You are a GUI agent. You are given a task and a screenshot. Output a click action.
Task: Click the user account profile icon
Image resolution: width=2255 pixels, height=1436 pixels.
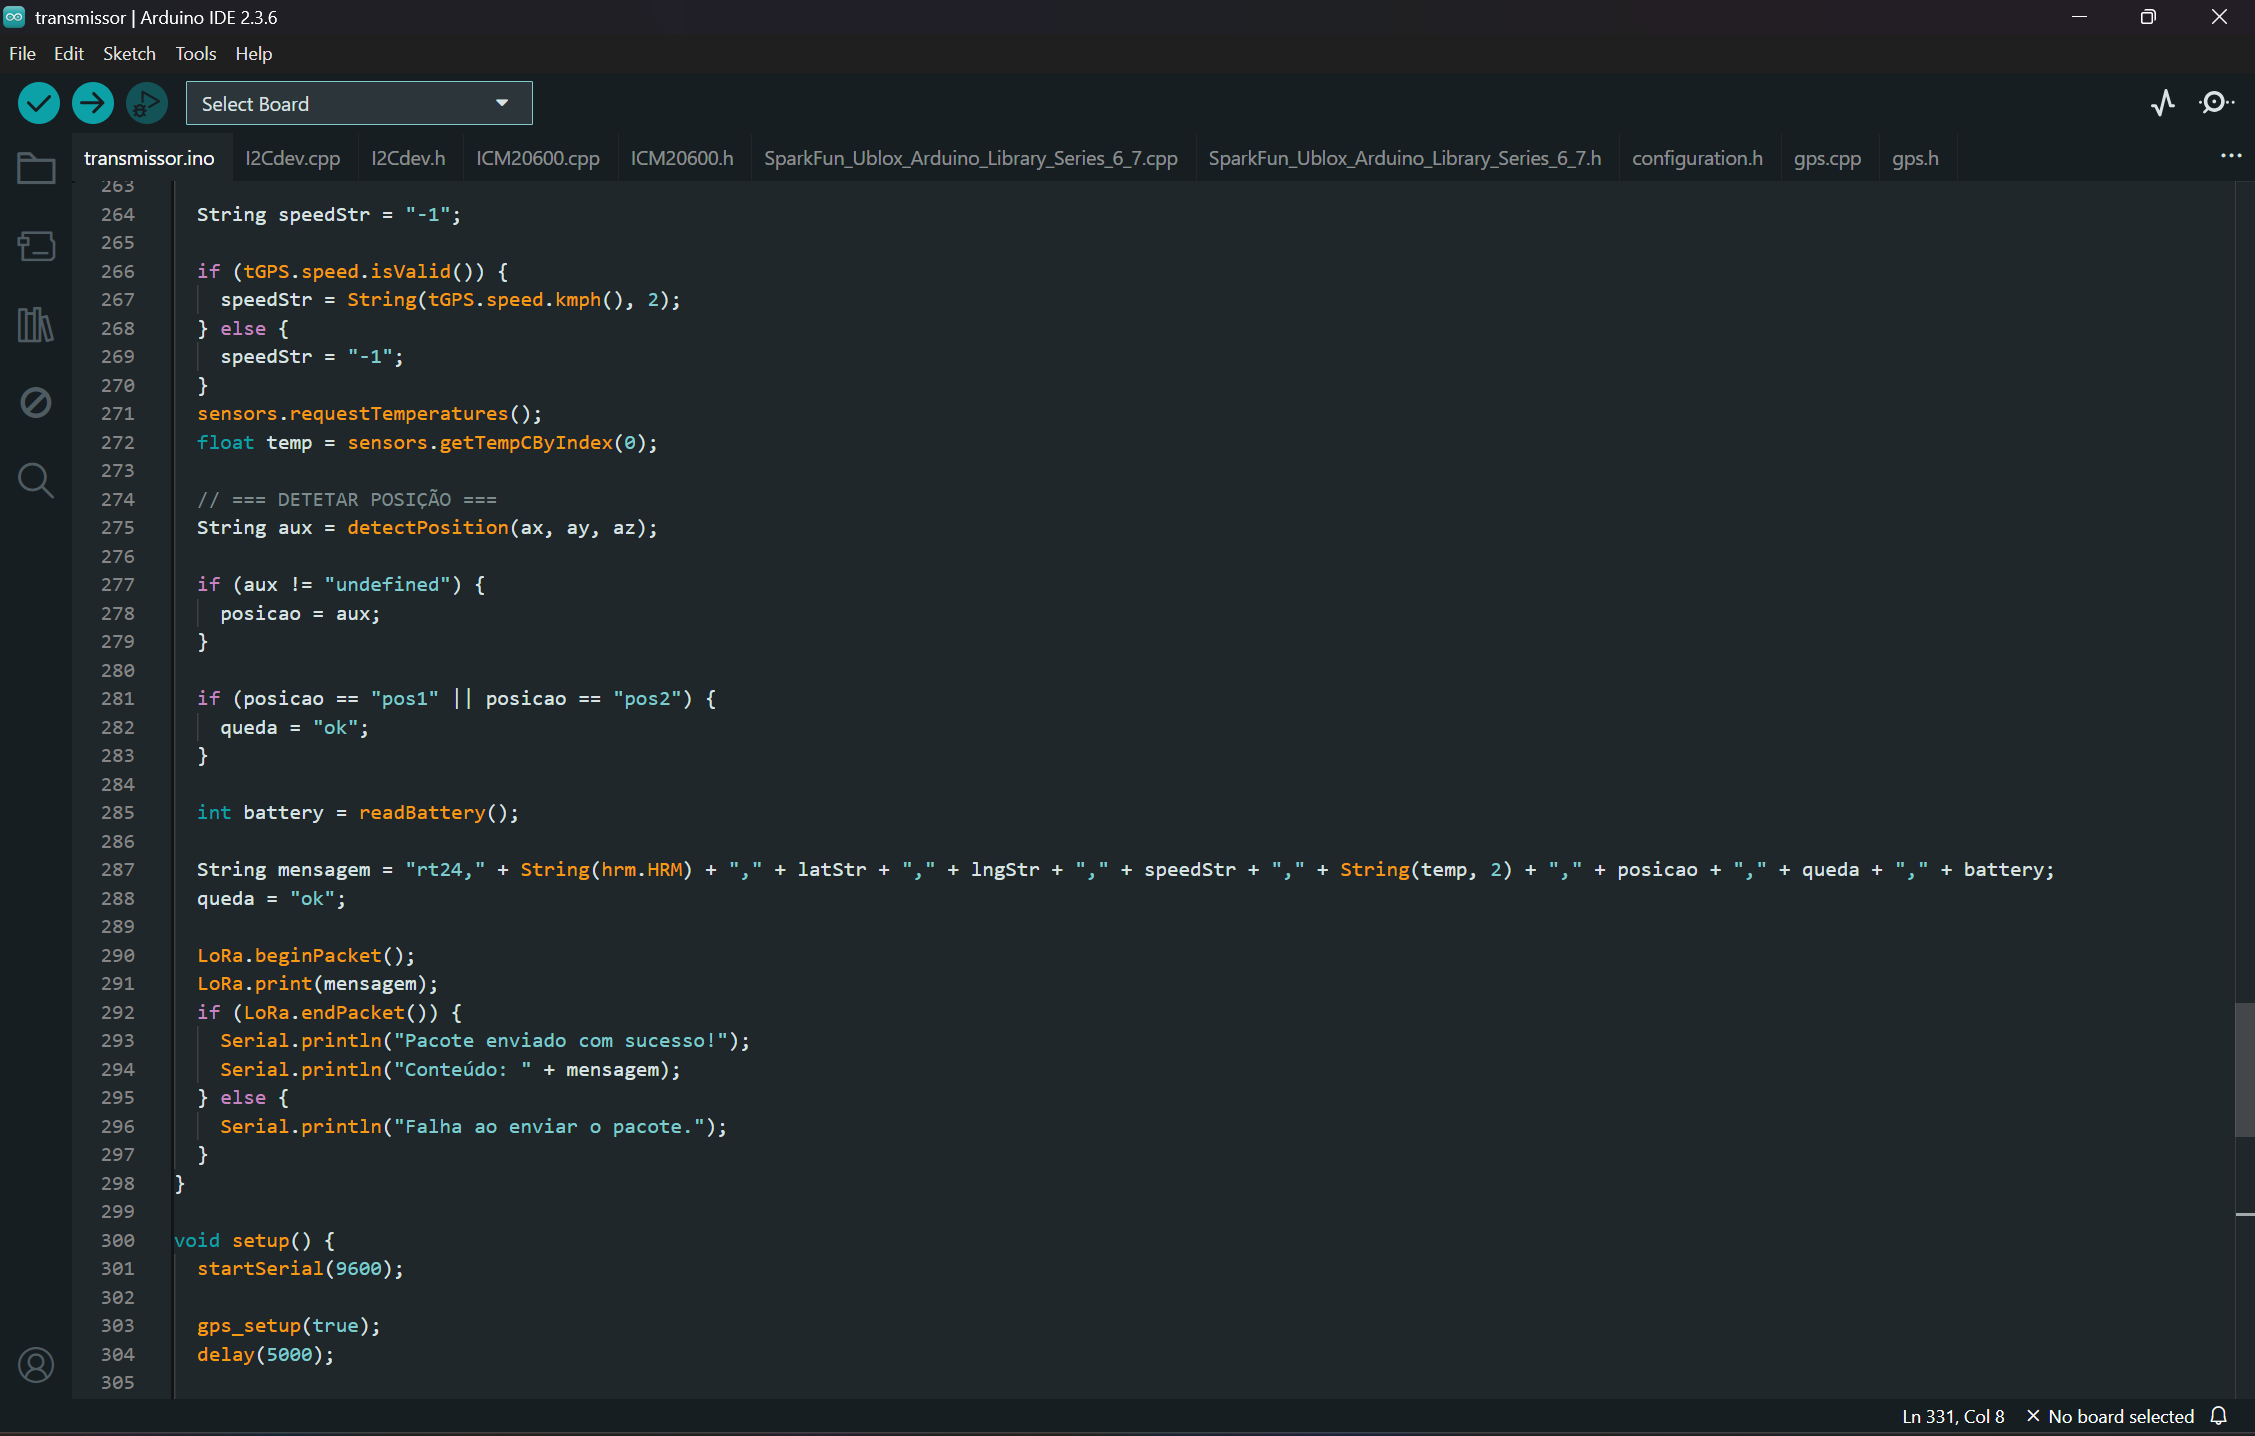click(36, 1365)
